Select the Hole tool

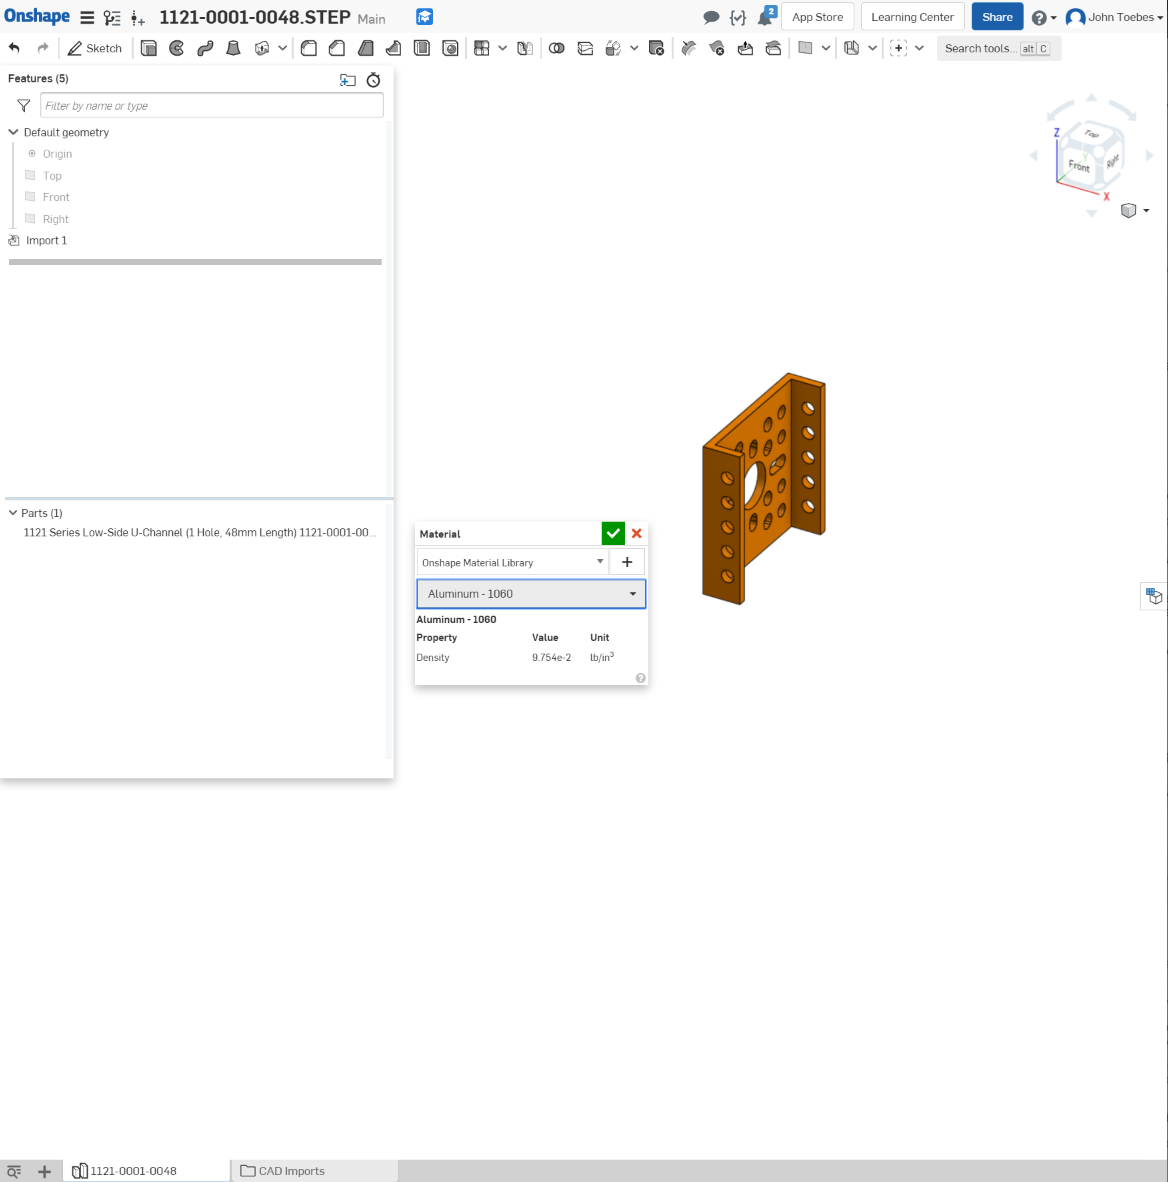pyautogui.click(x=450, y=48)
